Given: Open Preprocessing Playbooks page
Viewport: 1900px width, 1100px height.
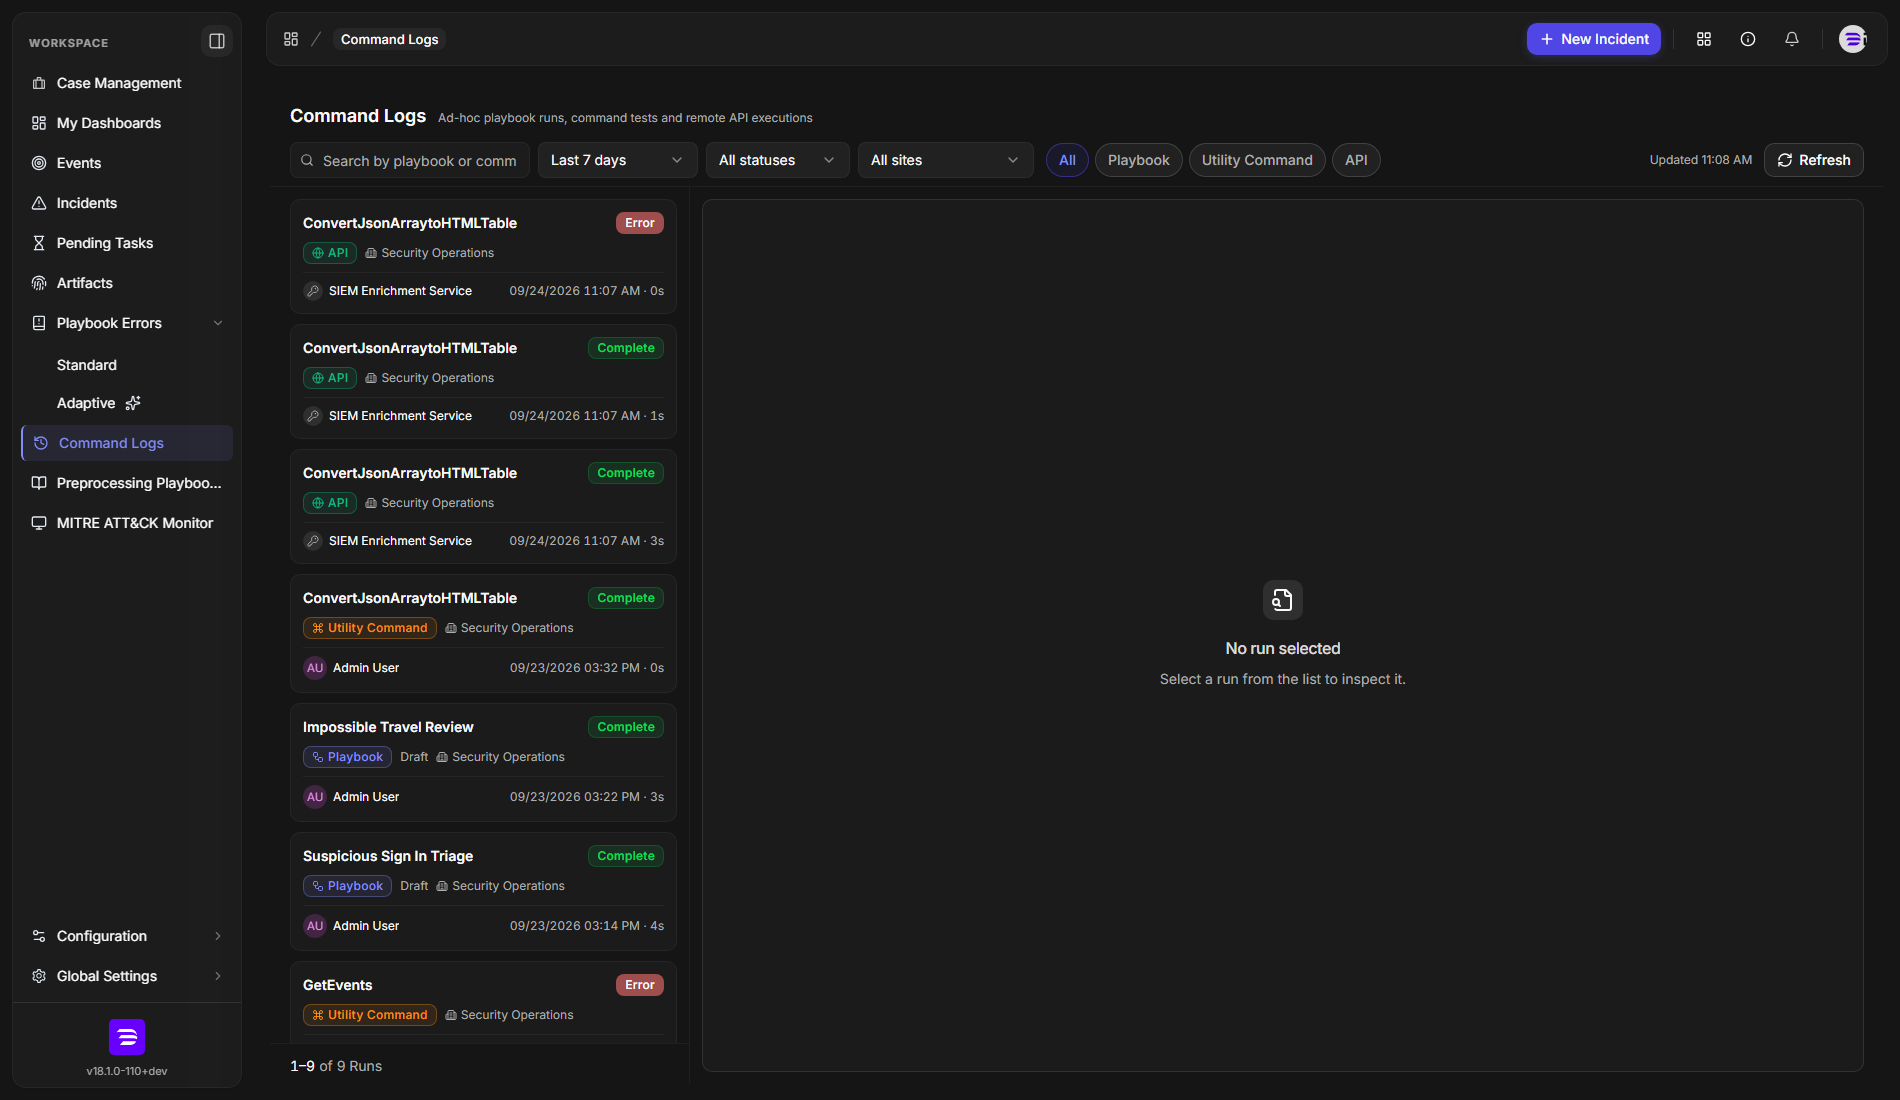Looking at the screenshot, I should 127,483.
